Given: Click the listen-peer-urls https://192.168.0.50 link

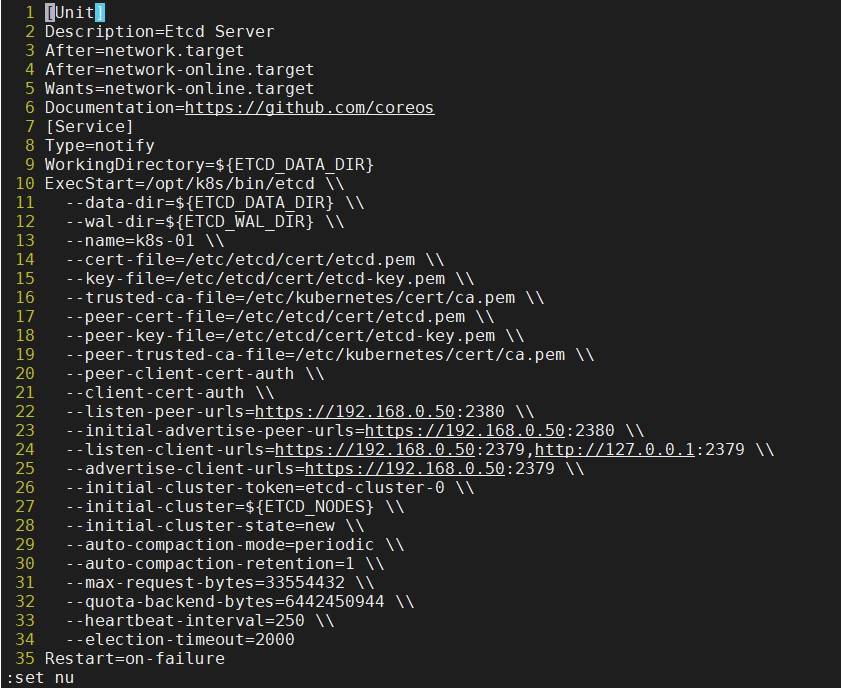Looking at the screenshot, I should (356, 411).
